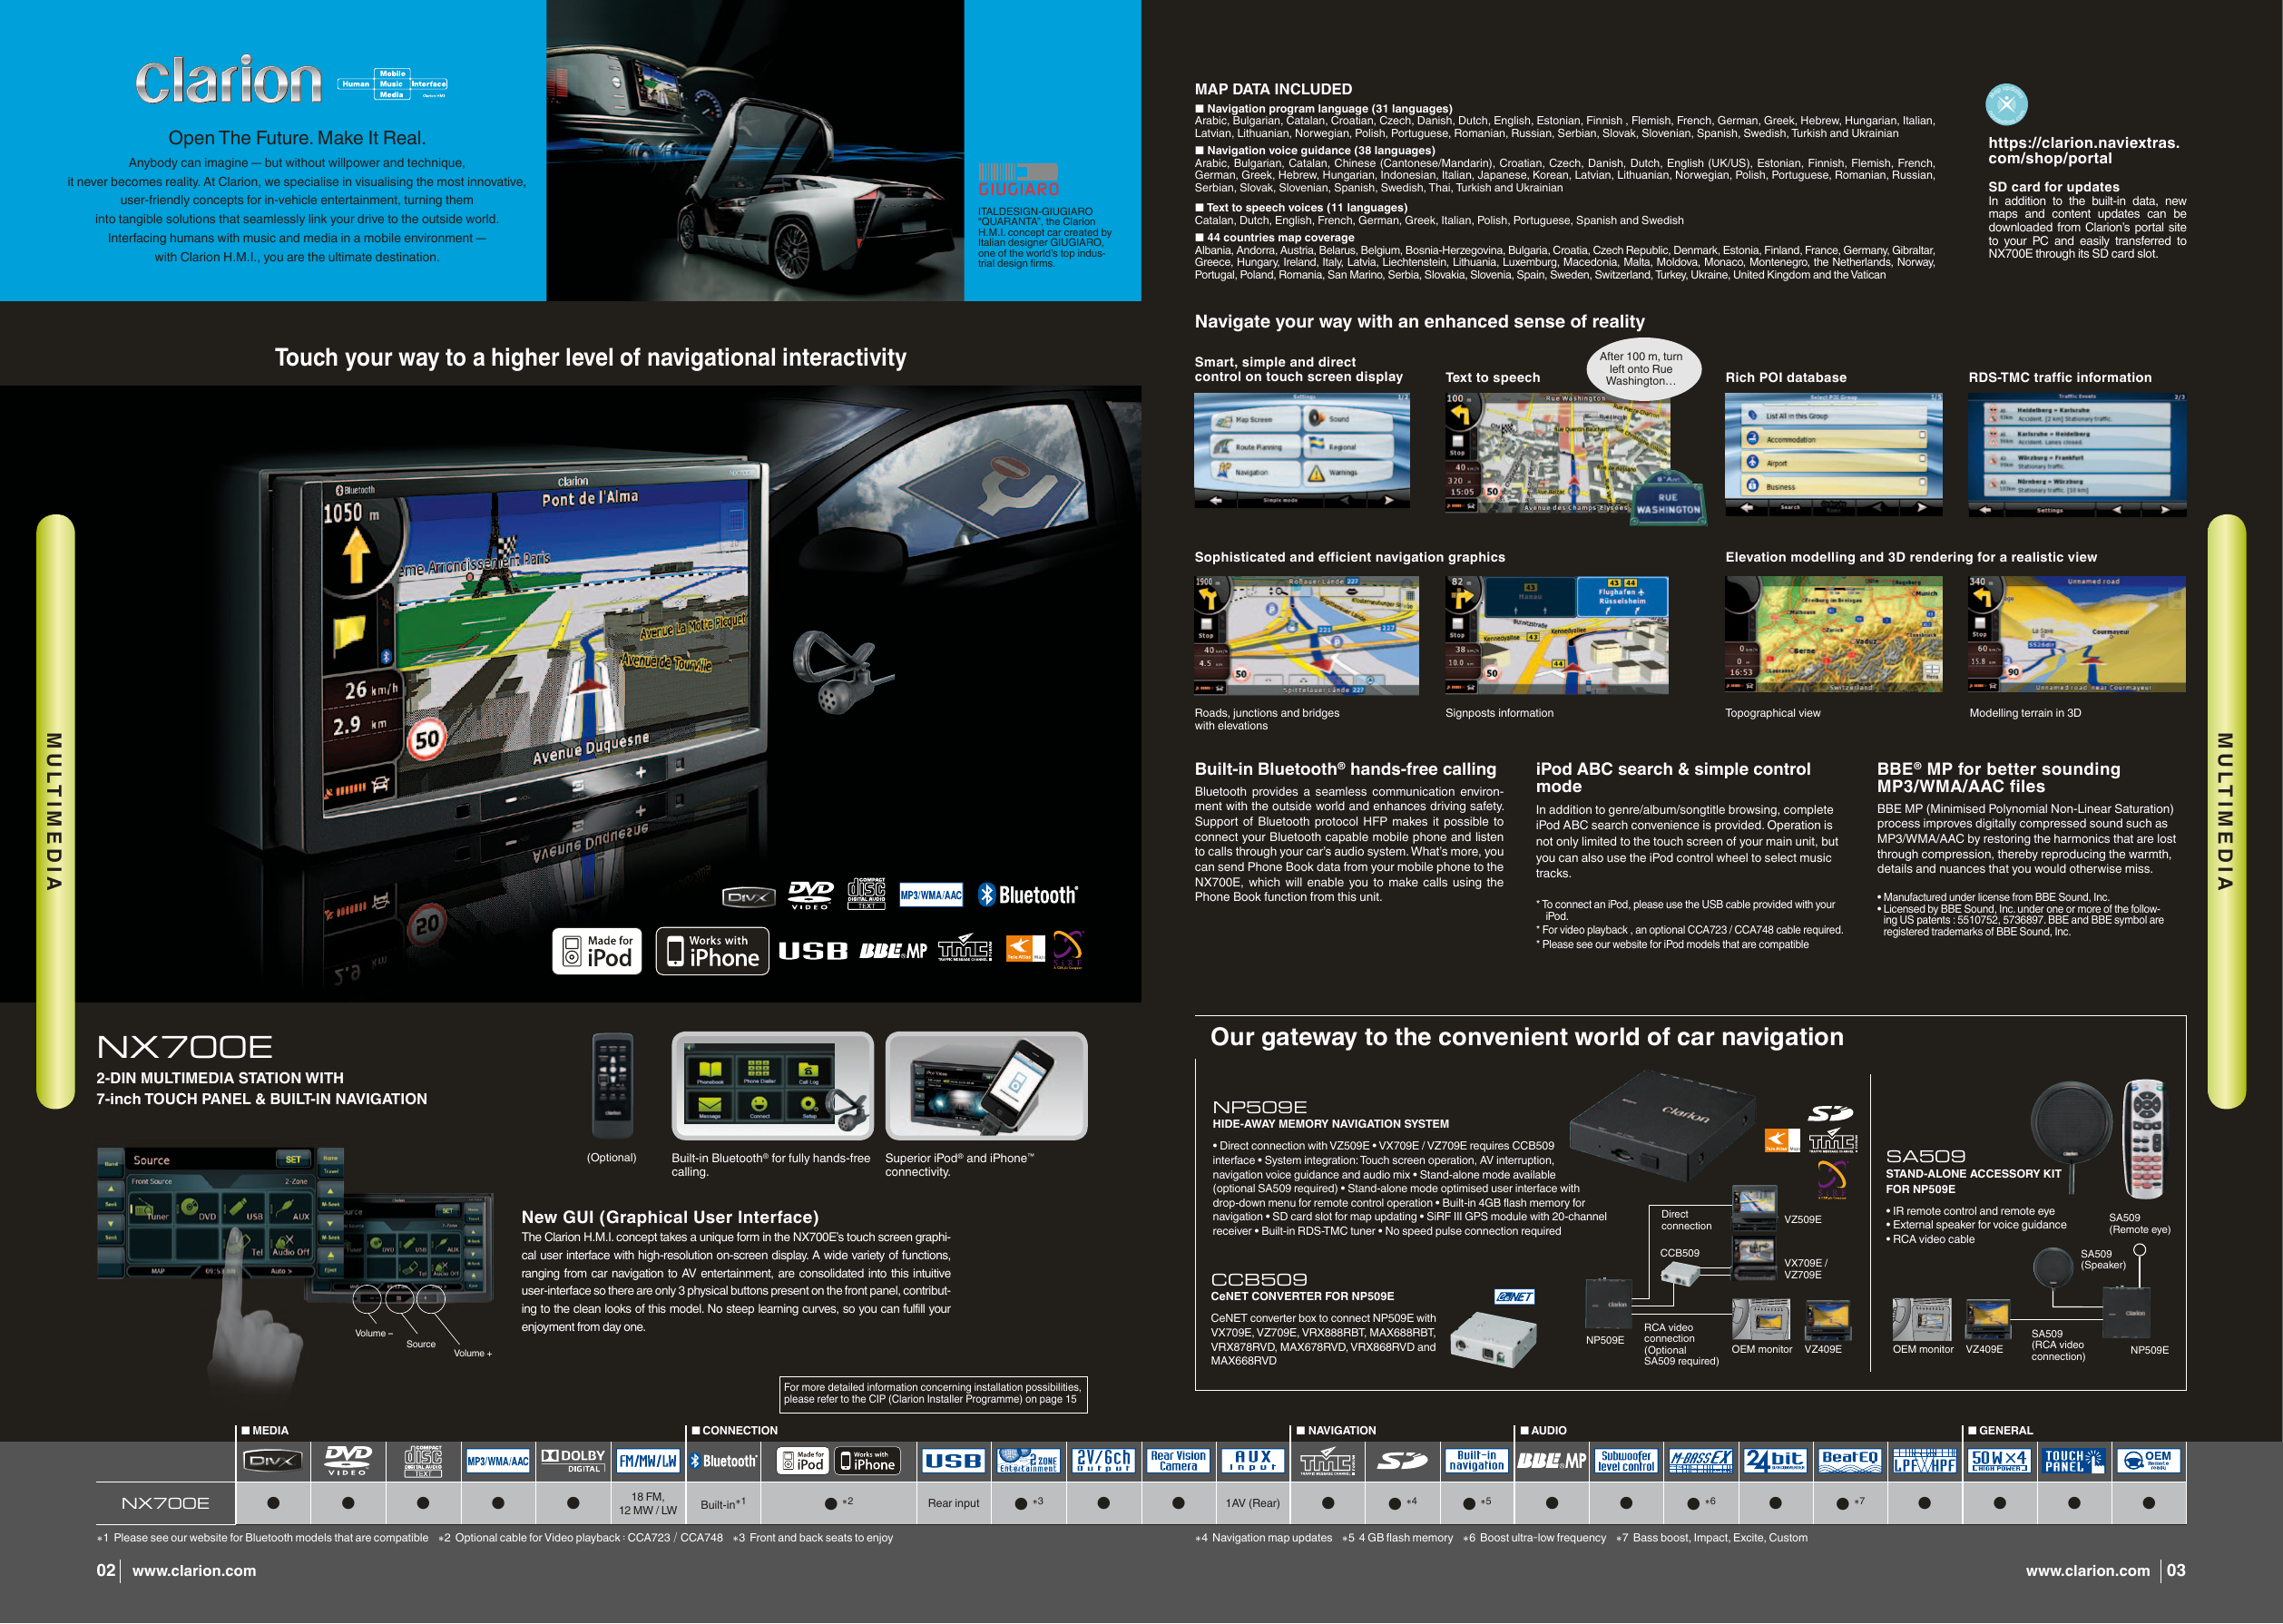Click the MP3/WMA/AAC icon in the feature table
The image size is (2283, 1624).
click(498, 1461)
